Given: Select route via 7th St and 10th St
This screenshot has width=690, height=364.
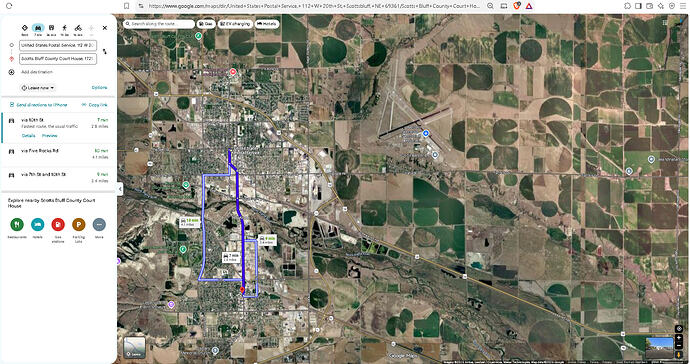Looking at the screenshot, I should 59,177.
